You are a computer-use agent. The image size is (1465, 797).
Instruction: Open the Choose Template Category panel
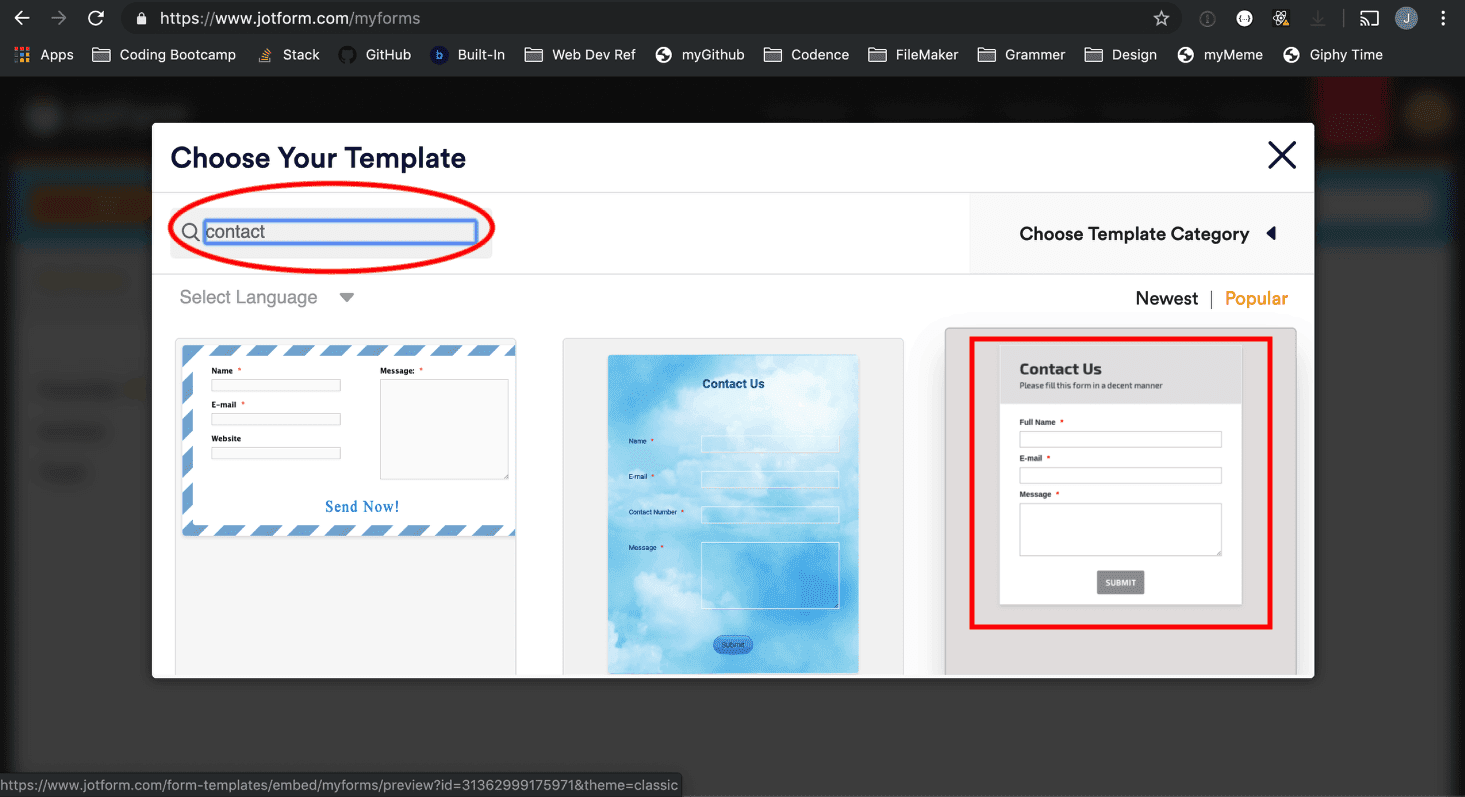point(1135,233)
